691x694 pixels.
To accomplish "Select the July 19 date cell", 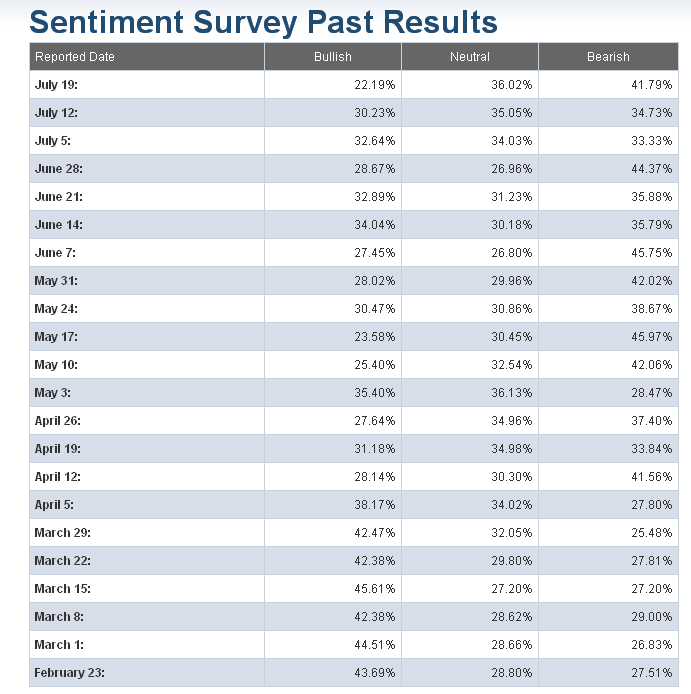I will [56, 85].
